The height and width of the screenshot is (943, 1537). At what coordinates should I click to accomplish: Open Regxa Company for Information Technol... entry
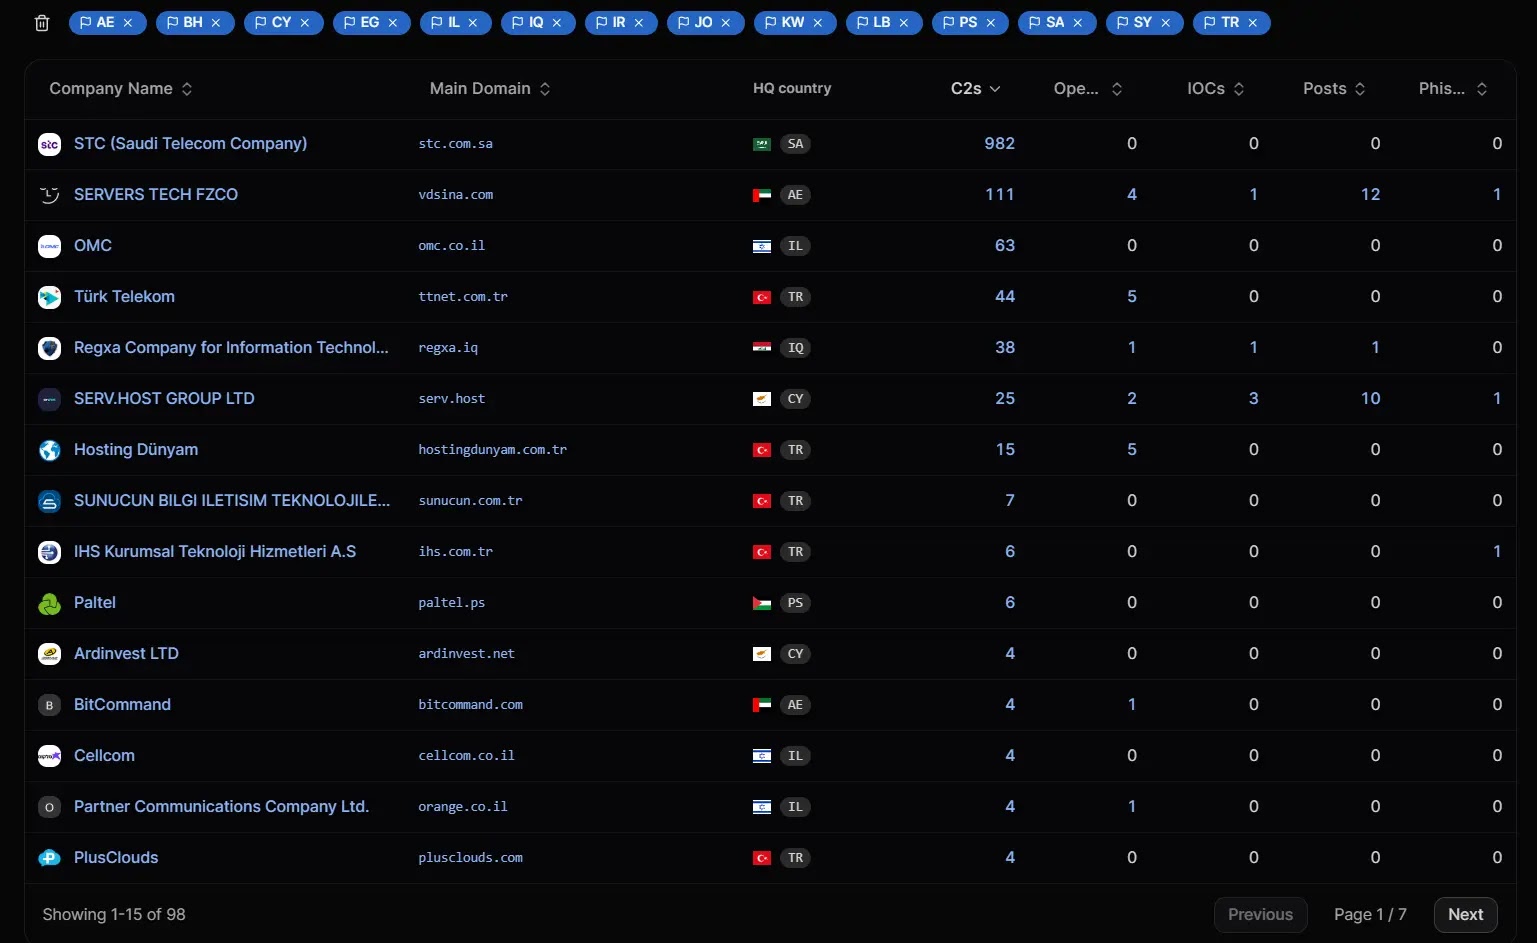[x=231, y=348]
